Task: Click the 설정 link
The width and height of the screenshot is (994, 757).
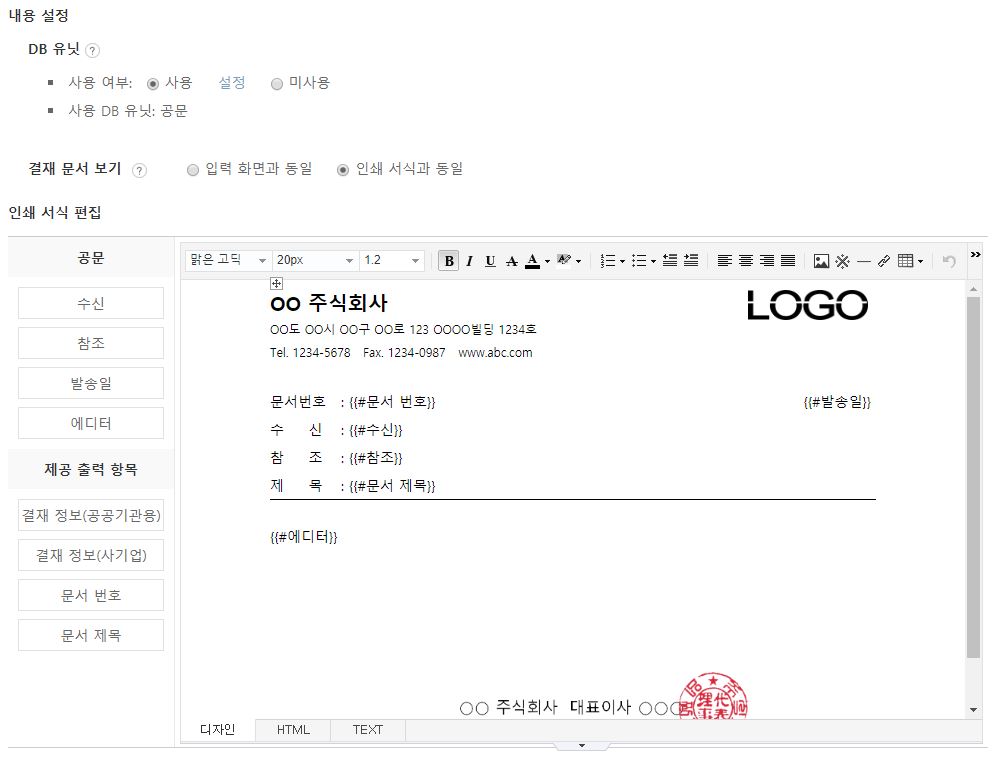Action: [232, 83]
